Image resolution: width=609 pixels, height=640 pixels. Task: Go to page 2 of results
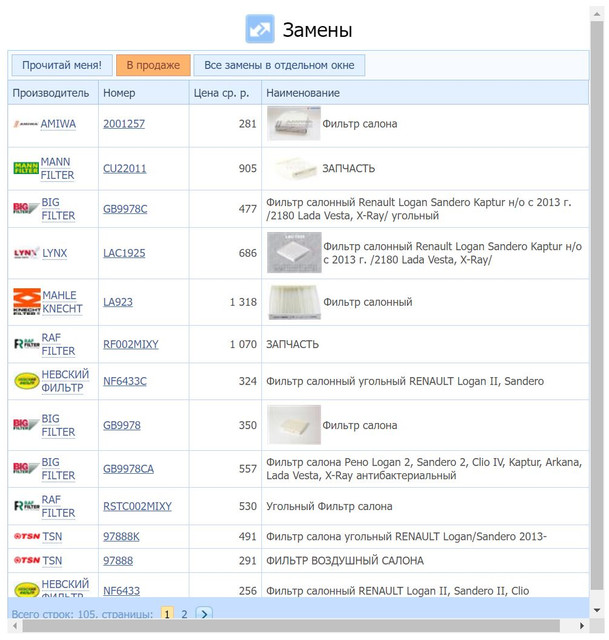click(184, 614)
